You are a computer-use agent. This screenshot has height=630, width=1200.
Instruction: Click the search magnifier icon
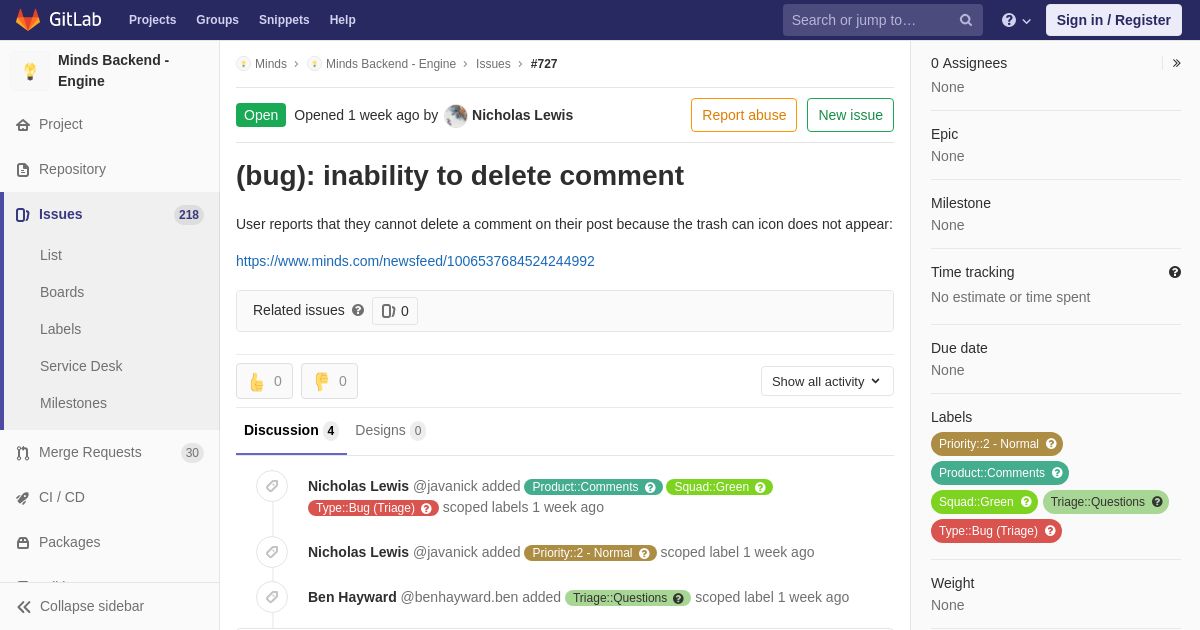[966, 20]
